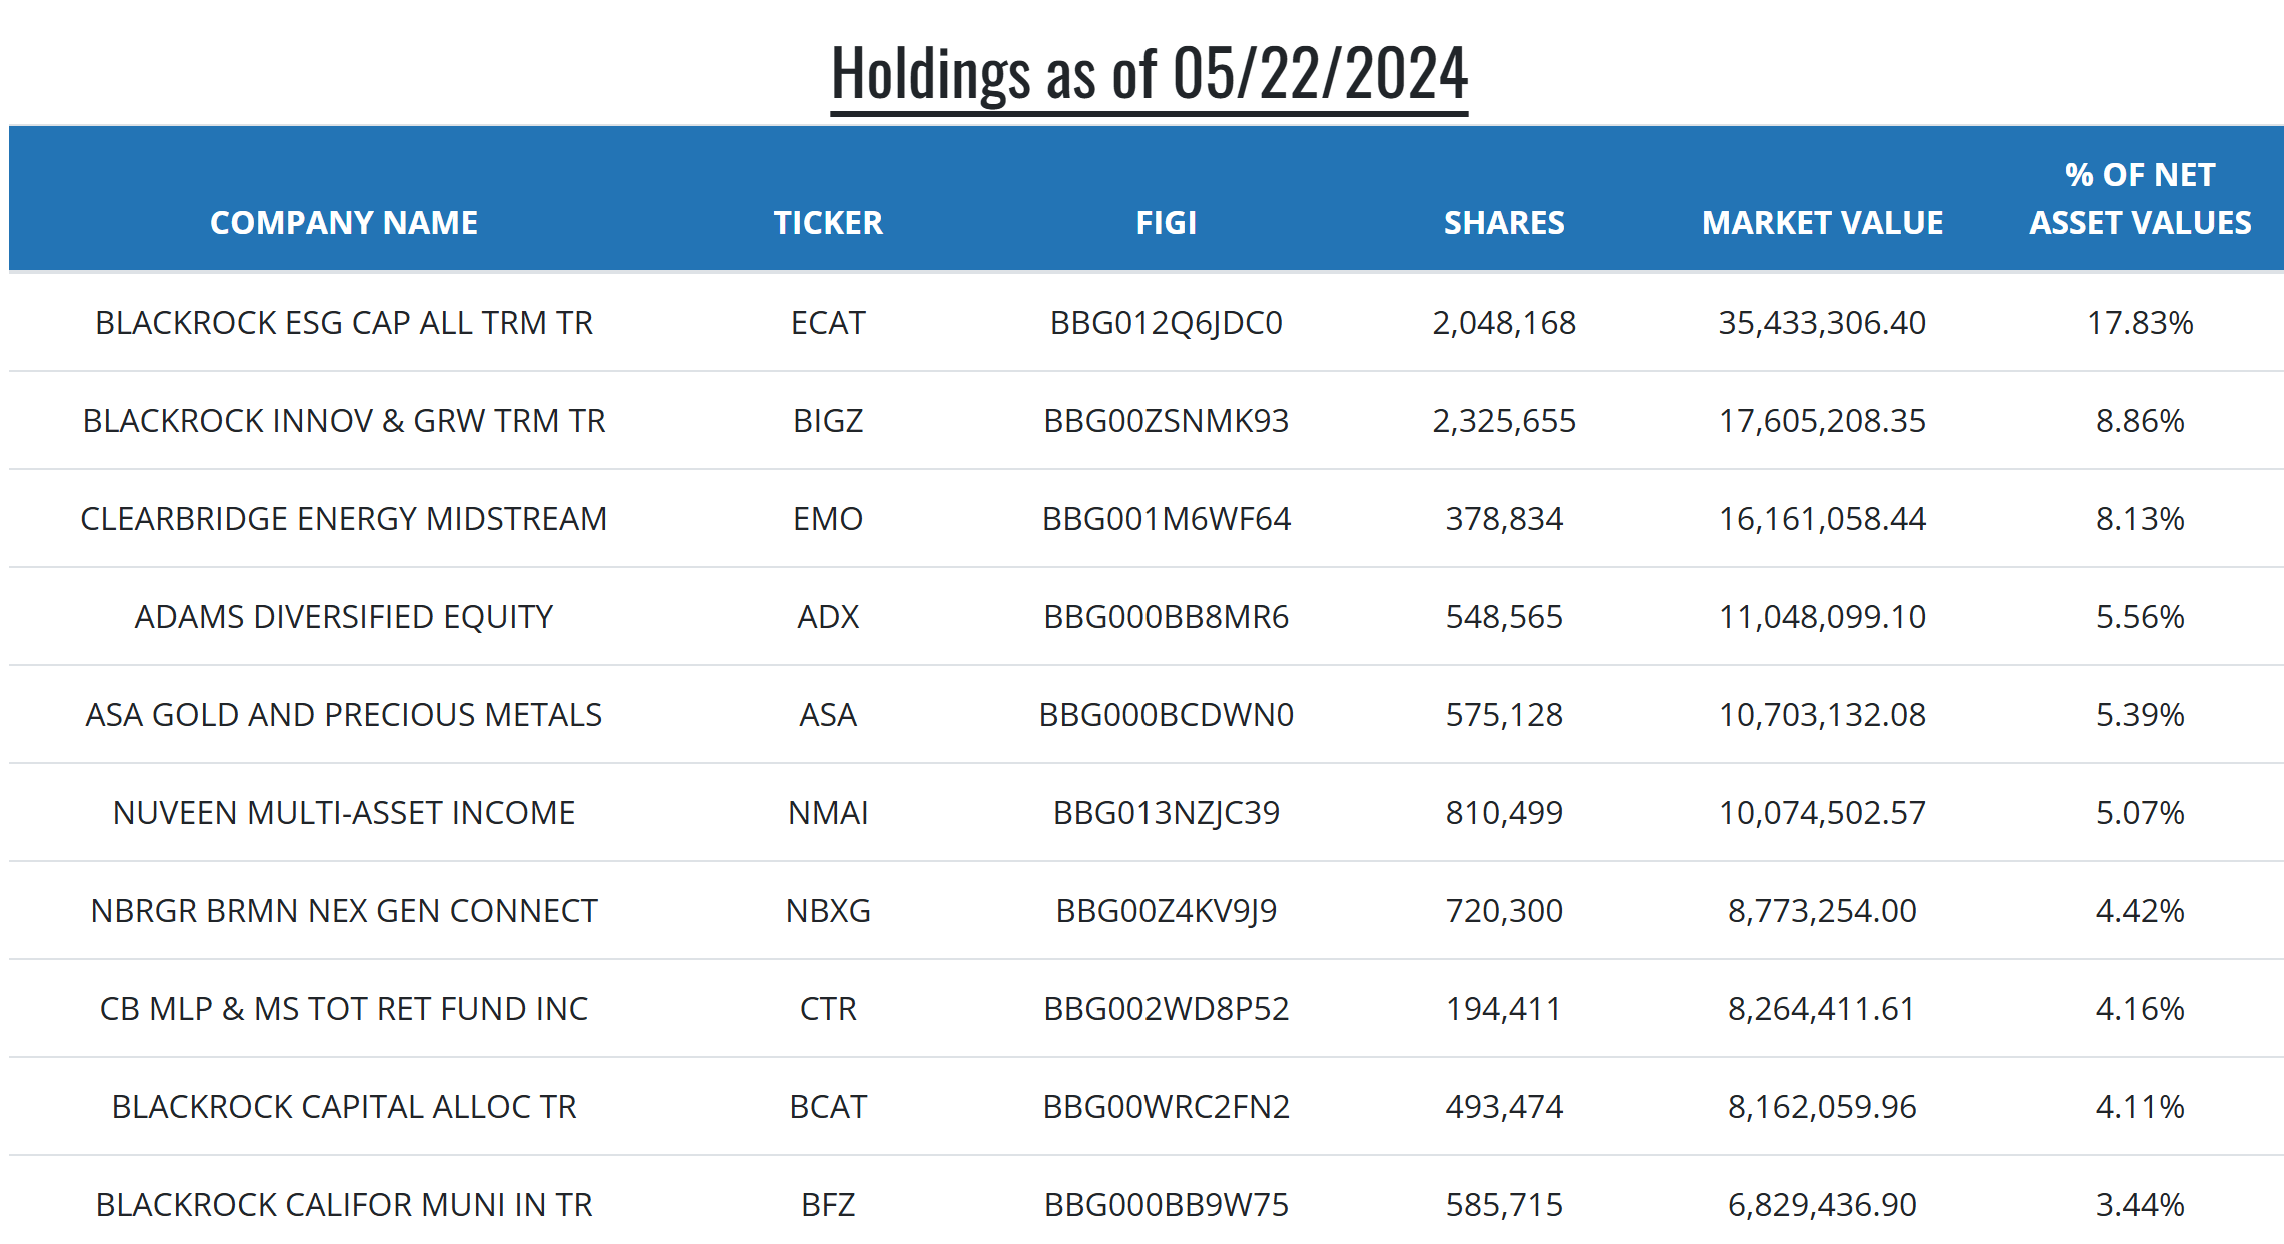
Task: Click shares value 378,834
Action: click(1504, 519)
